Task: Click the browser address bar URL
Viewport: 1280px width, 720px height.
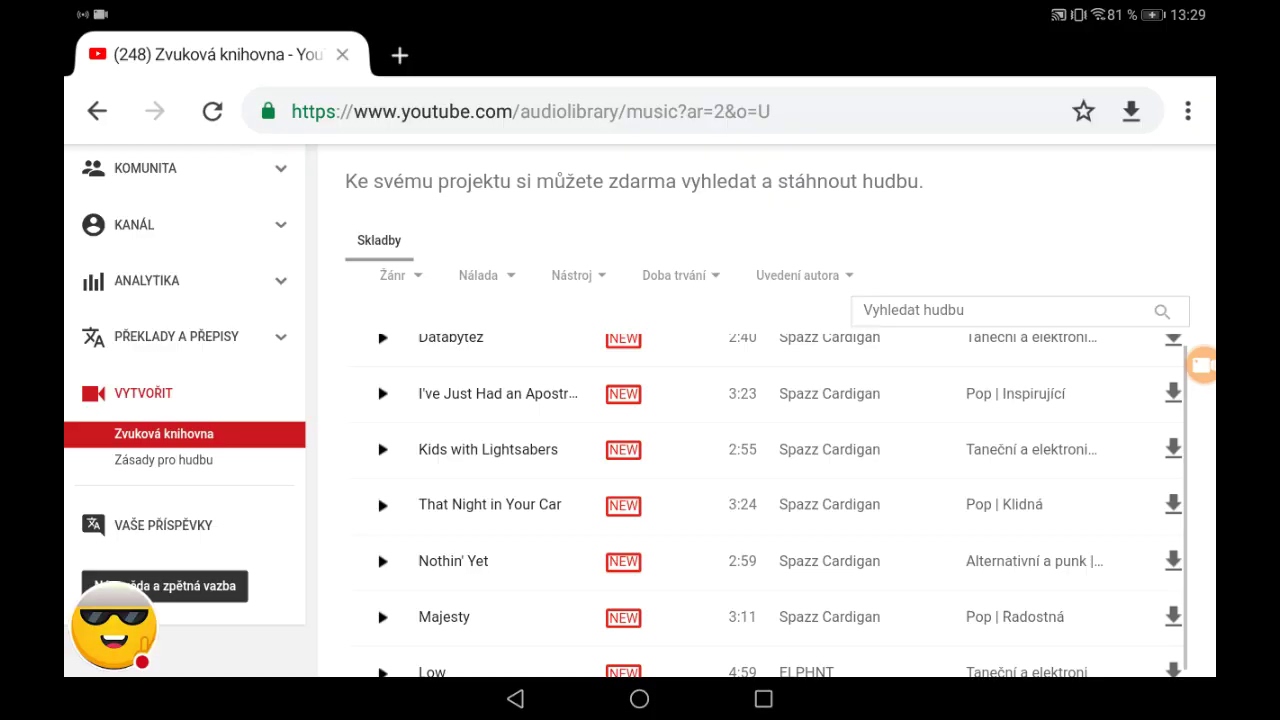Action: click(531, 111)
